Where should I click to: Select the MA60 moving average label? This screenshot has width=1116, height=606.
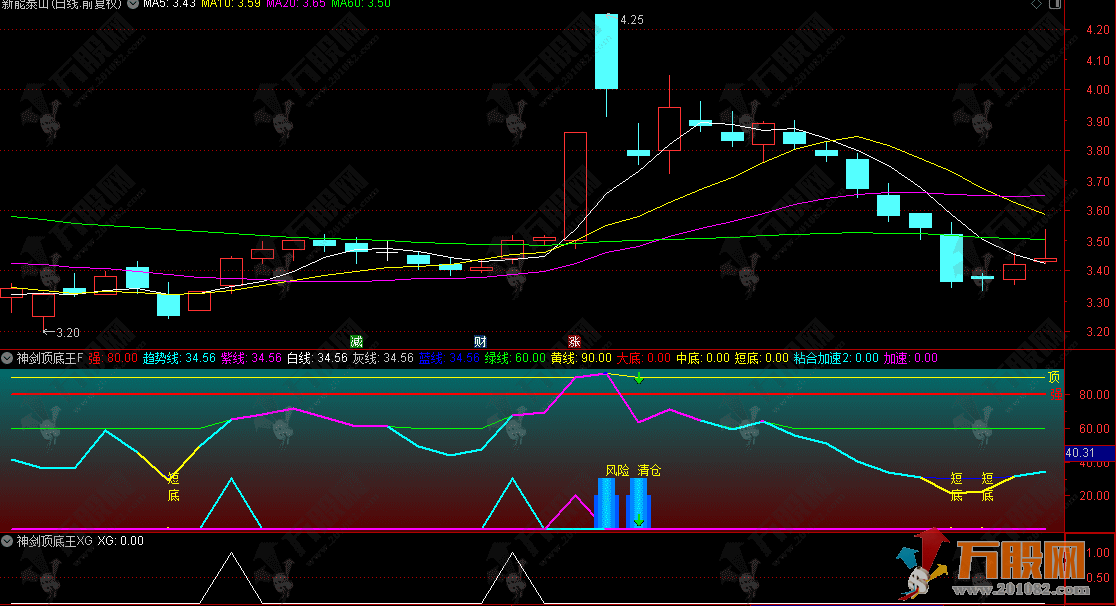[360, 4]
